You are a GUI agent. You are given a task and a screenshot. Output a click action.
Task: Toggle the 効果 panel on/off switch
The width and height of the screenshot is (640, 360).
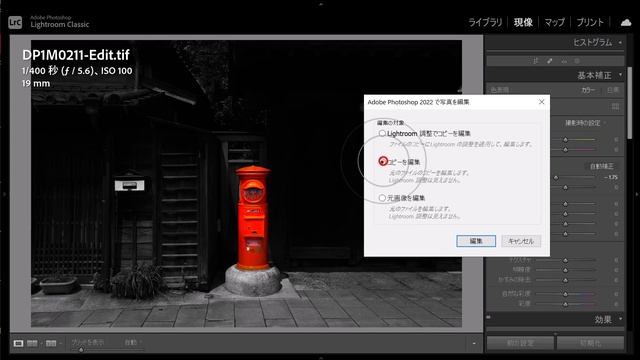489,317
